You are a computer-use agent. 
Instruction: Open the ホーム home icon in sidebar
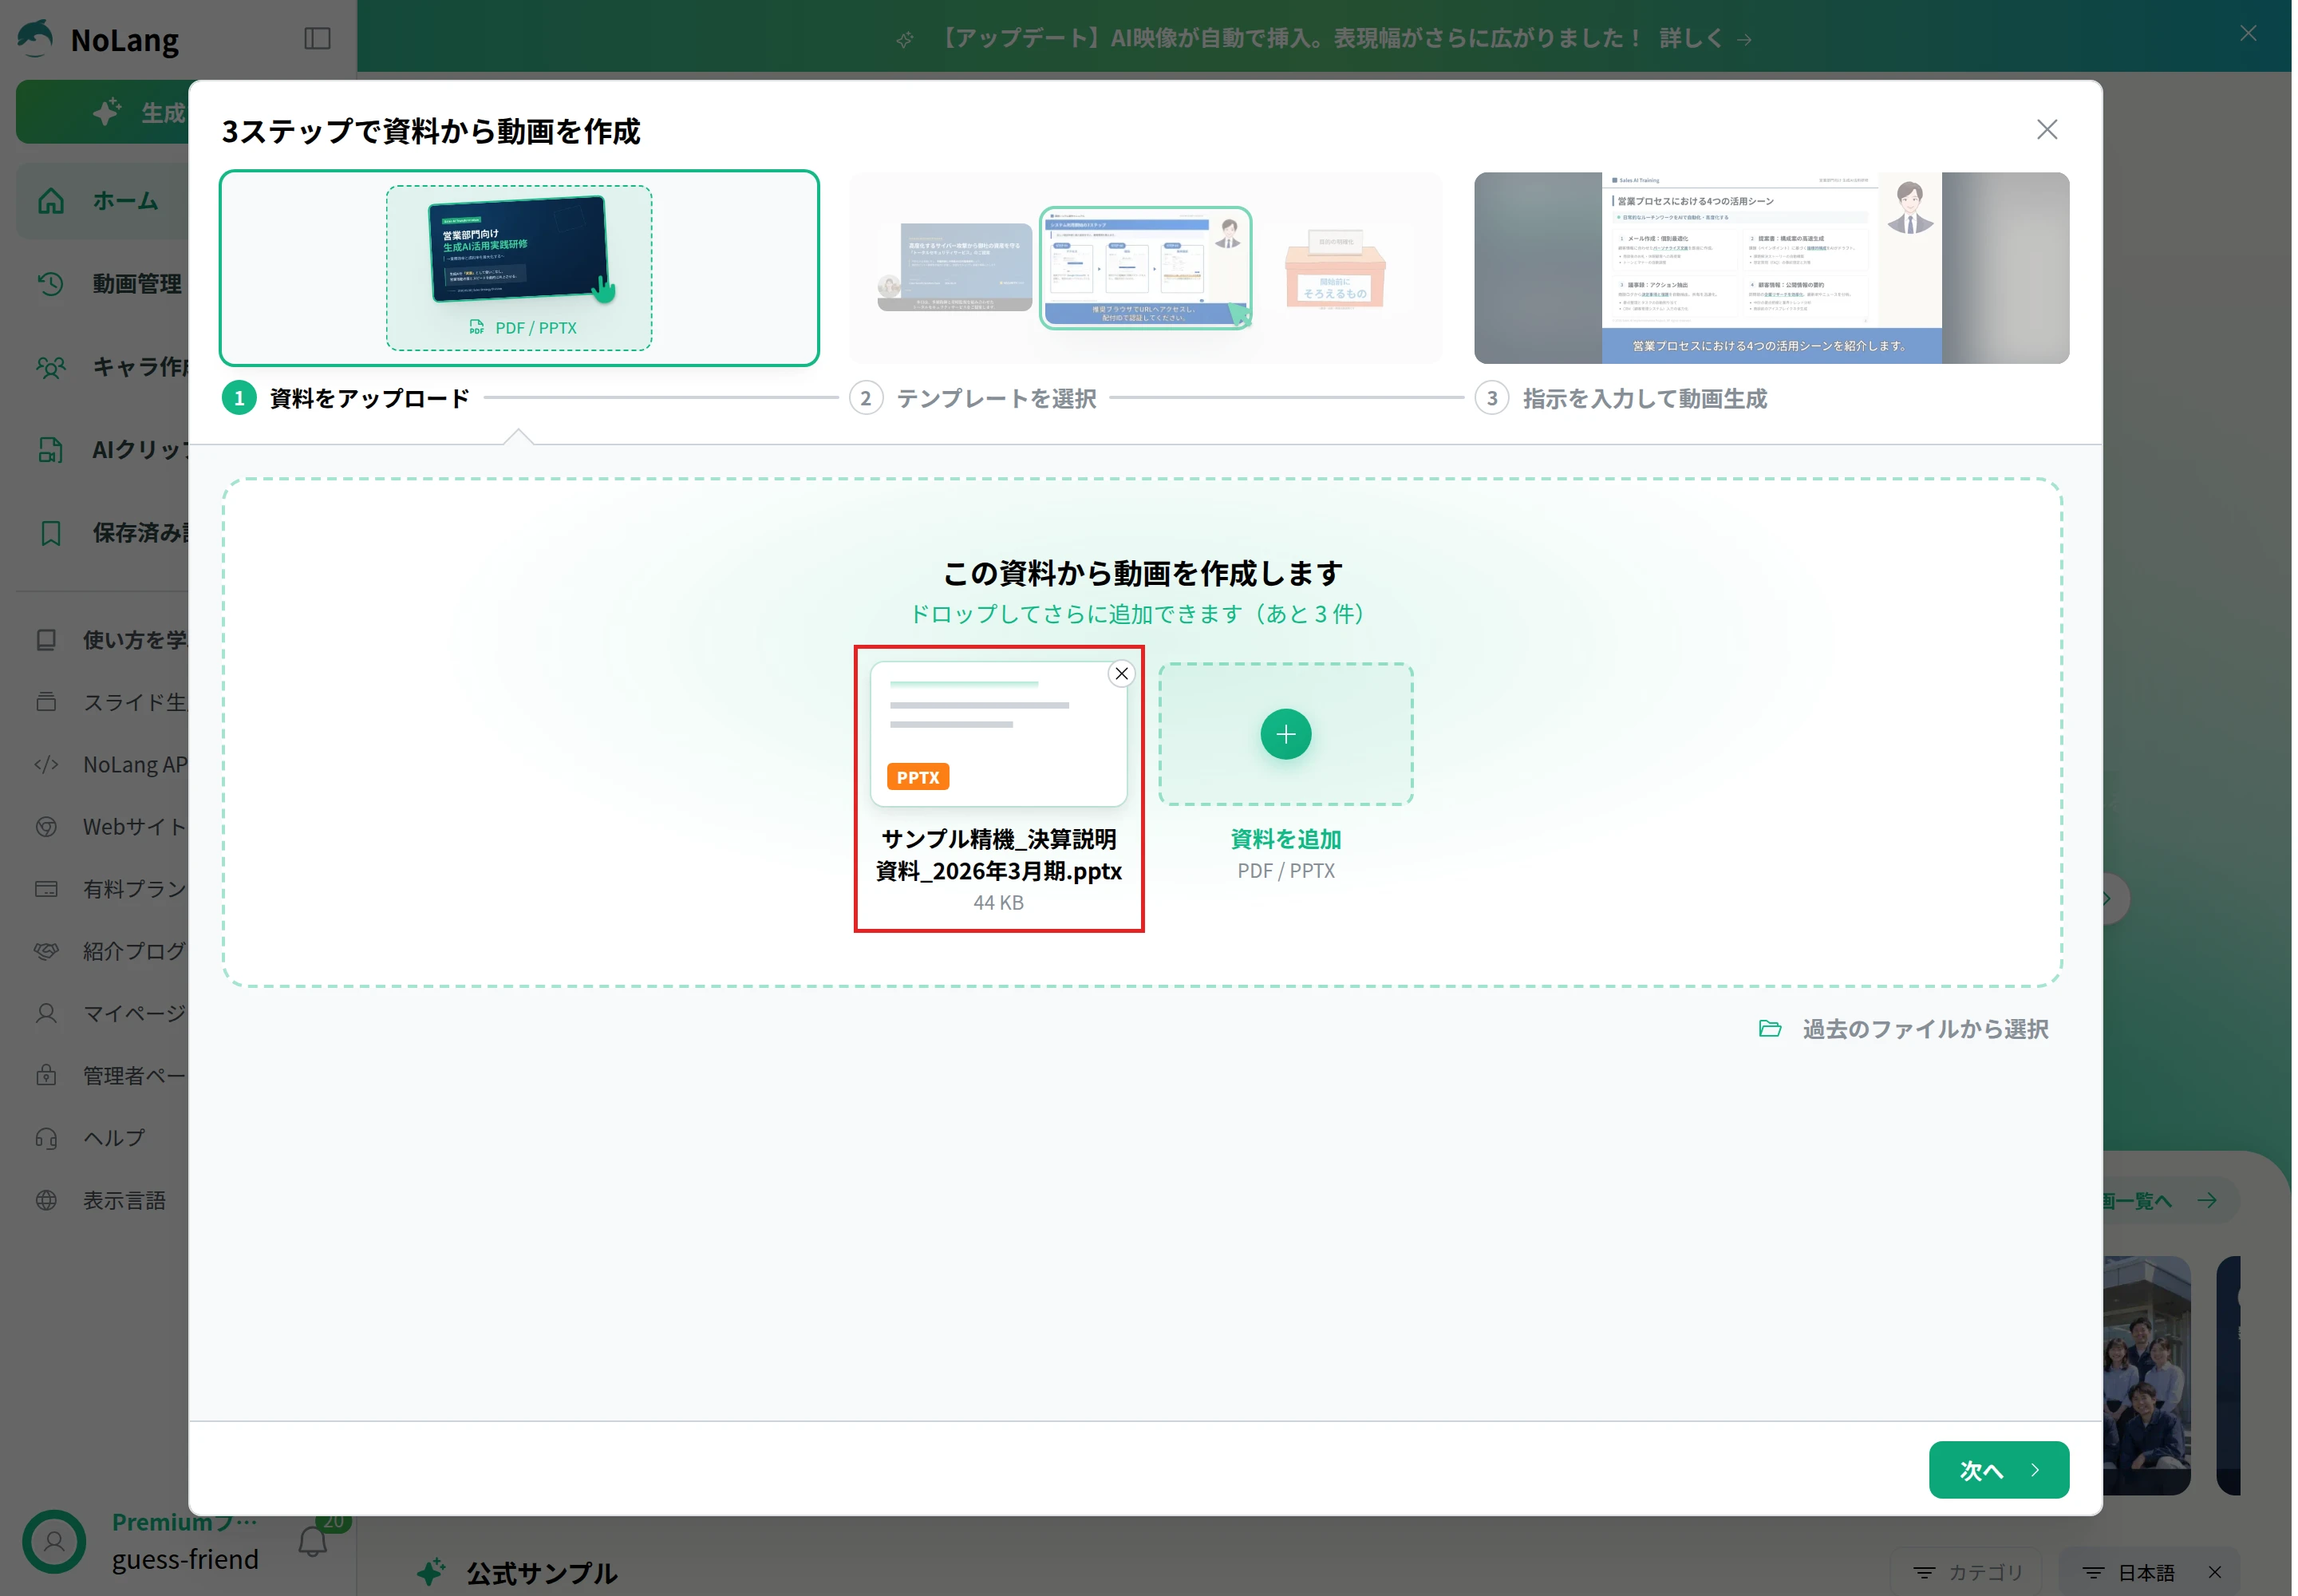pyautogui.click(x=51, y=201)
